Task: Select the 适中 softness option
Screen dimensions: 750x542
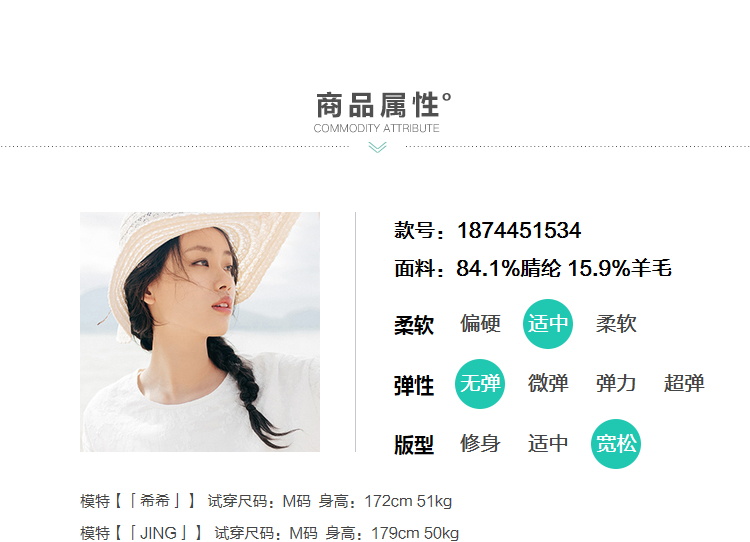Action: point(548,324)
